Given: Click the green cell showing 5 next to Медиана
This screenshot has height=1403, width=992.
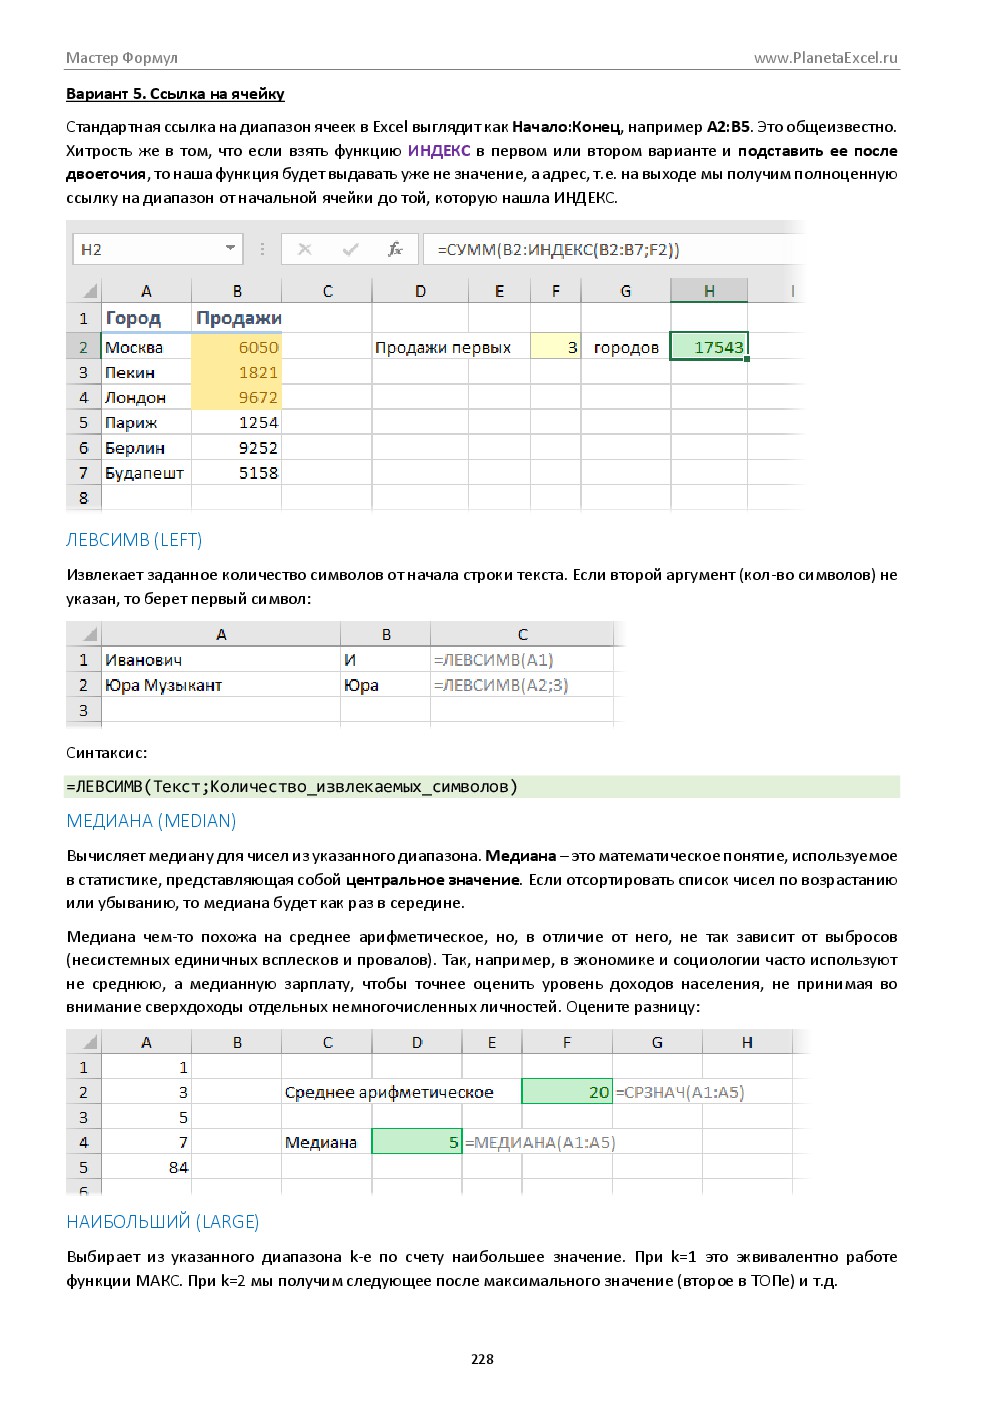Looking at the screenshot, I should (417, 1142).
